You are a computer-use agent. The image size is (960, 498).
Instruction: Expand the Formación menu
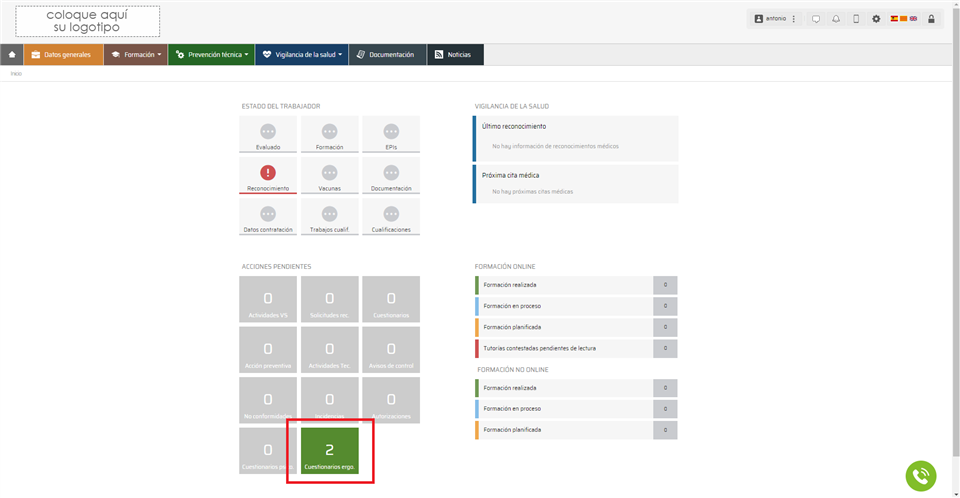coord(136,55)
